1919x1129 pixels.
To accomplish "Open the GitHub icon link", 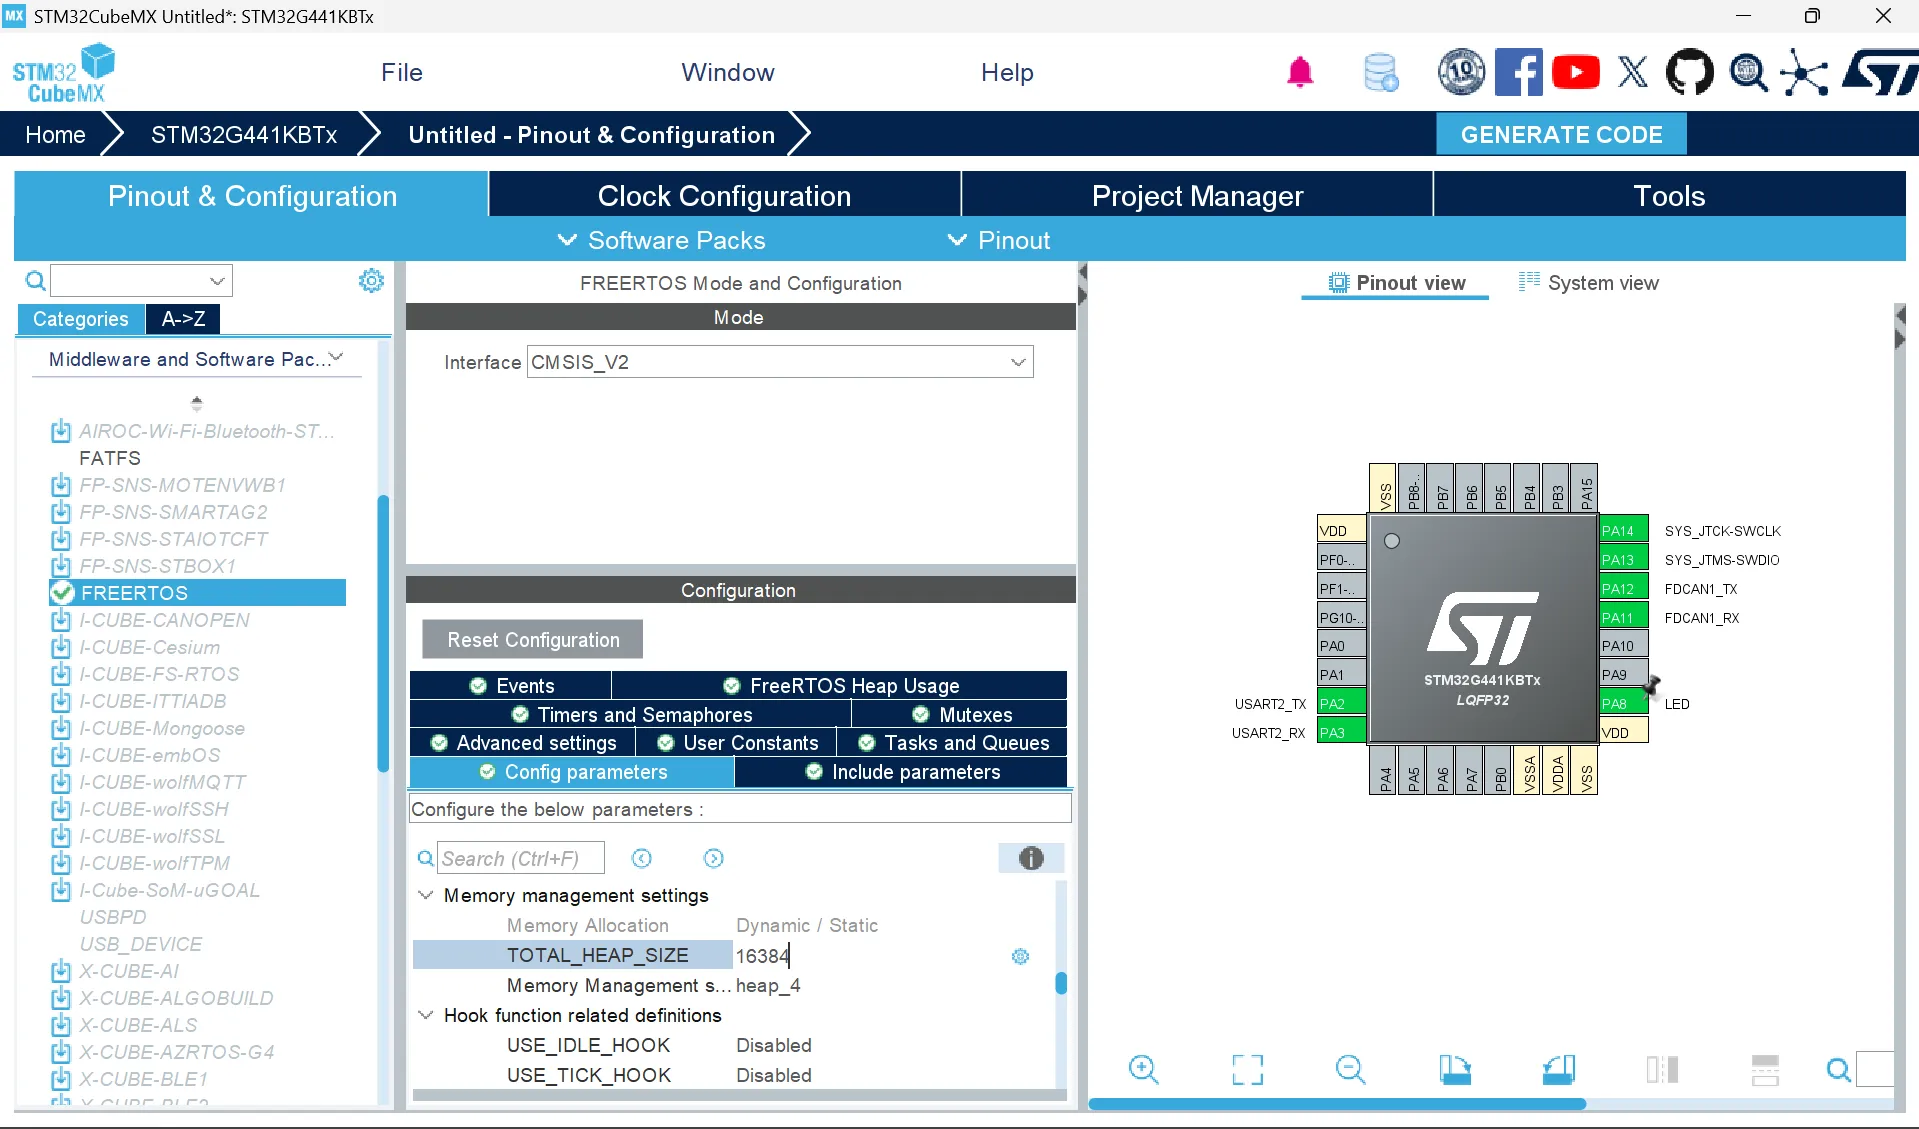I will coord(1689,73).
